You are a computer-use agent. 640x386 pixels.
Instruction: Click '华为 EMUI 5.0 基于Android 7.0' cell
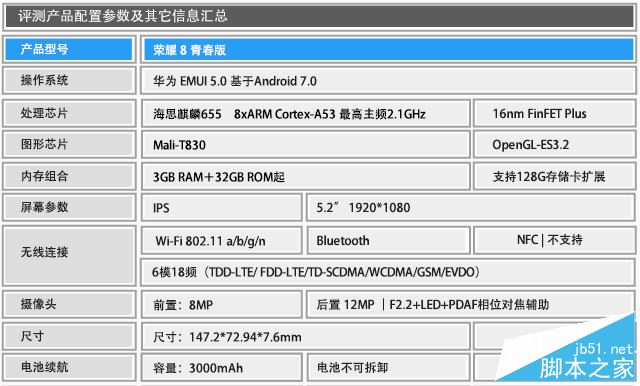click(x=388, y=81)
